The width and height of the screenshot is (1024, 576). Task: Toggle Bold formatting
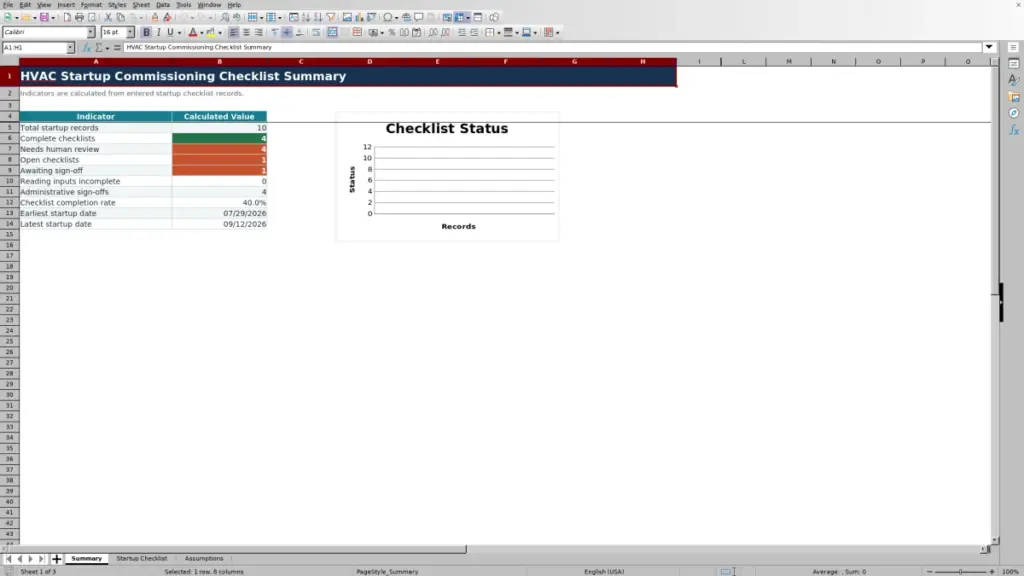pos(146,32)
